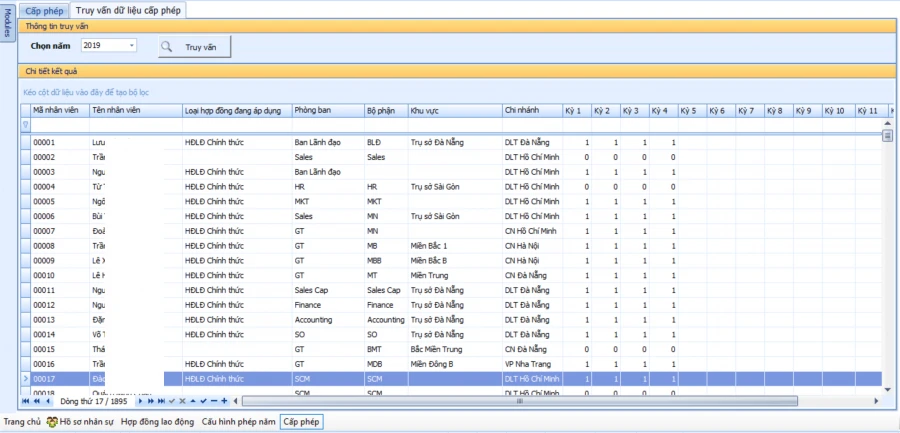Viewport: 900px width, 433px height.
Task: Go to previous page of records
Action: click(x=37, y=401)
